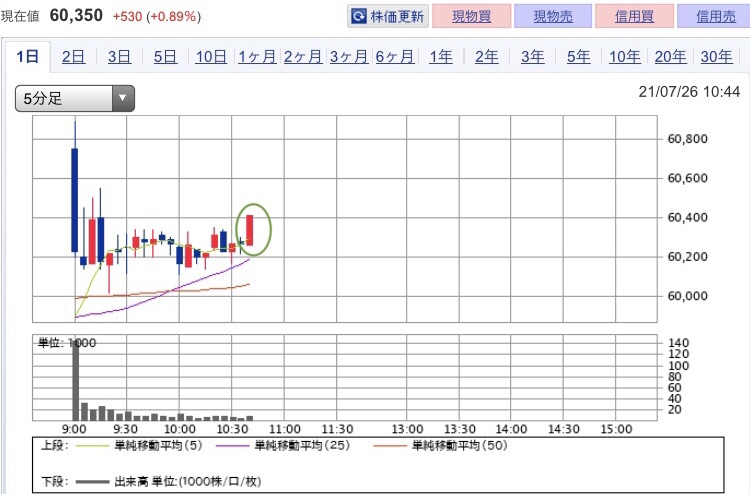Switch to the 1年 period tab
Screen dimensions: 750x494
point(441,57)
